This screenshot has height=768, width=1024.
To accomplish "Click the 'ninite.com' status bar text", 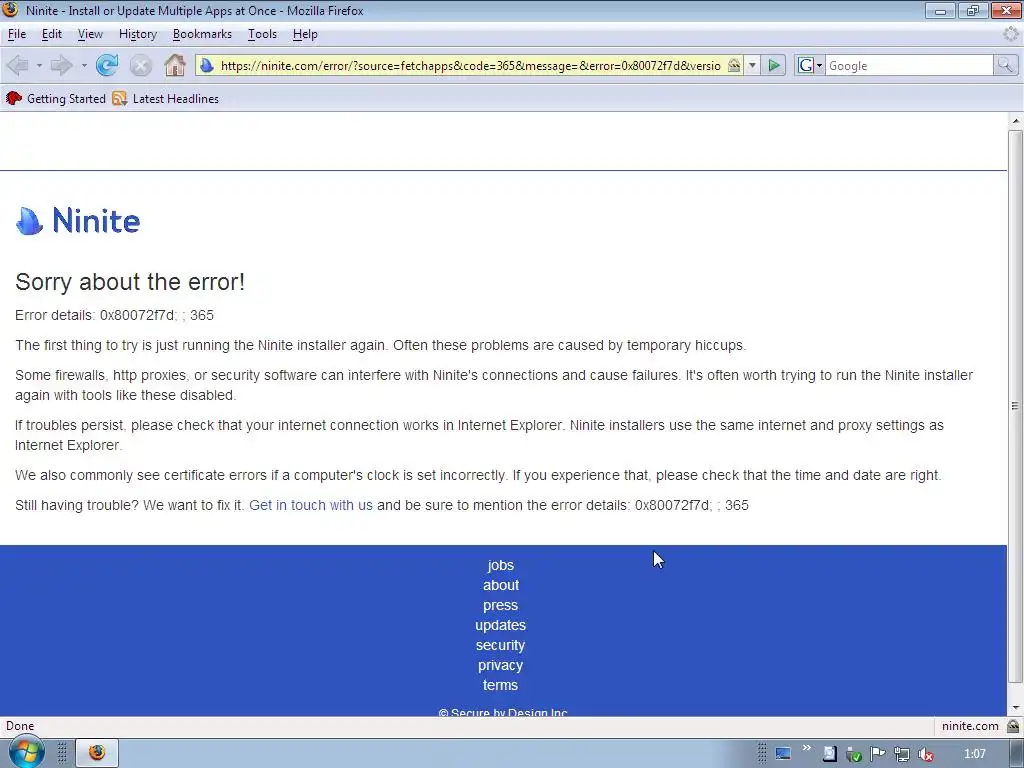I will pos(970,726).
